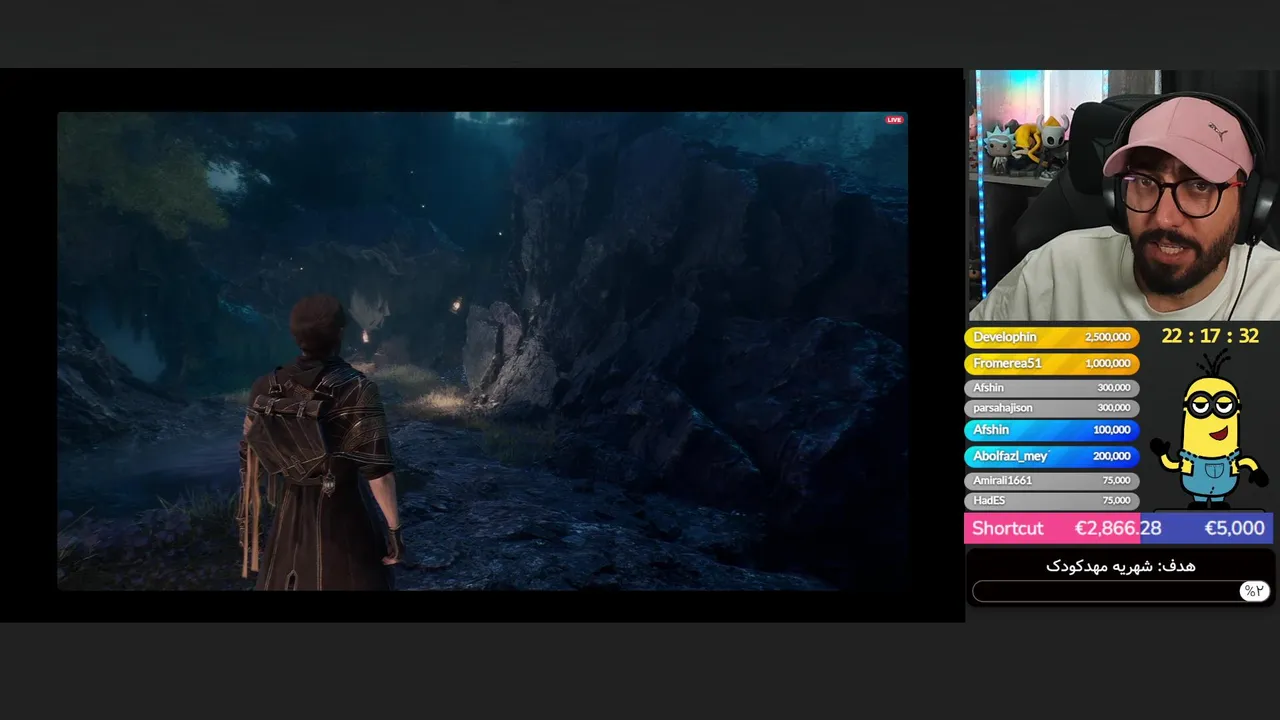Select the blue Afshin 100,000 row
Viewport: 1280px width, 720px height.
tap(1051, 430)
